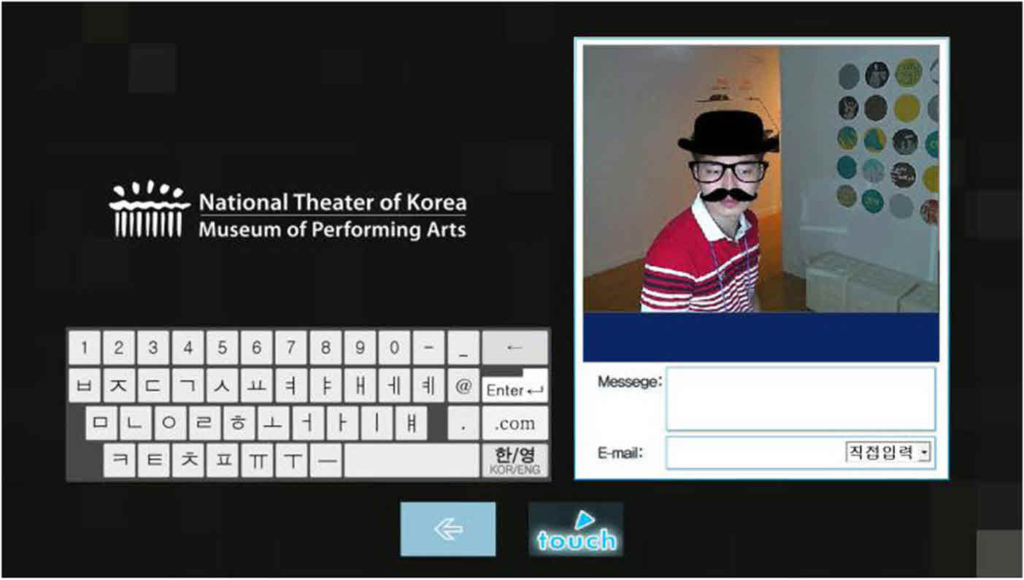The width and height of the screenshot is (1024, 580).
Task: Click the E-mail dropdown arrow
Action: point(925,453)
